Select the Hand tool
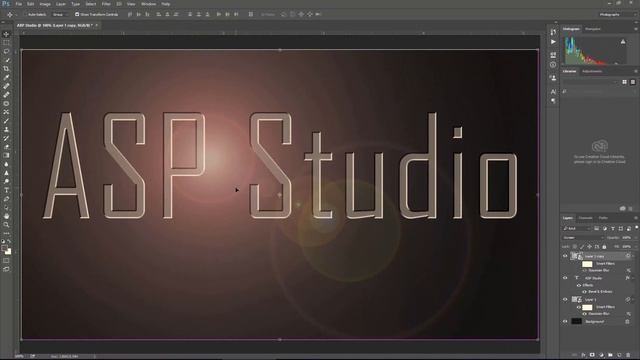Image resolution: width=640 pixels, height=360 pixels. click(6, 216)
